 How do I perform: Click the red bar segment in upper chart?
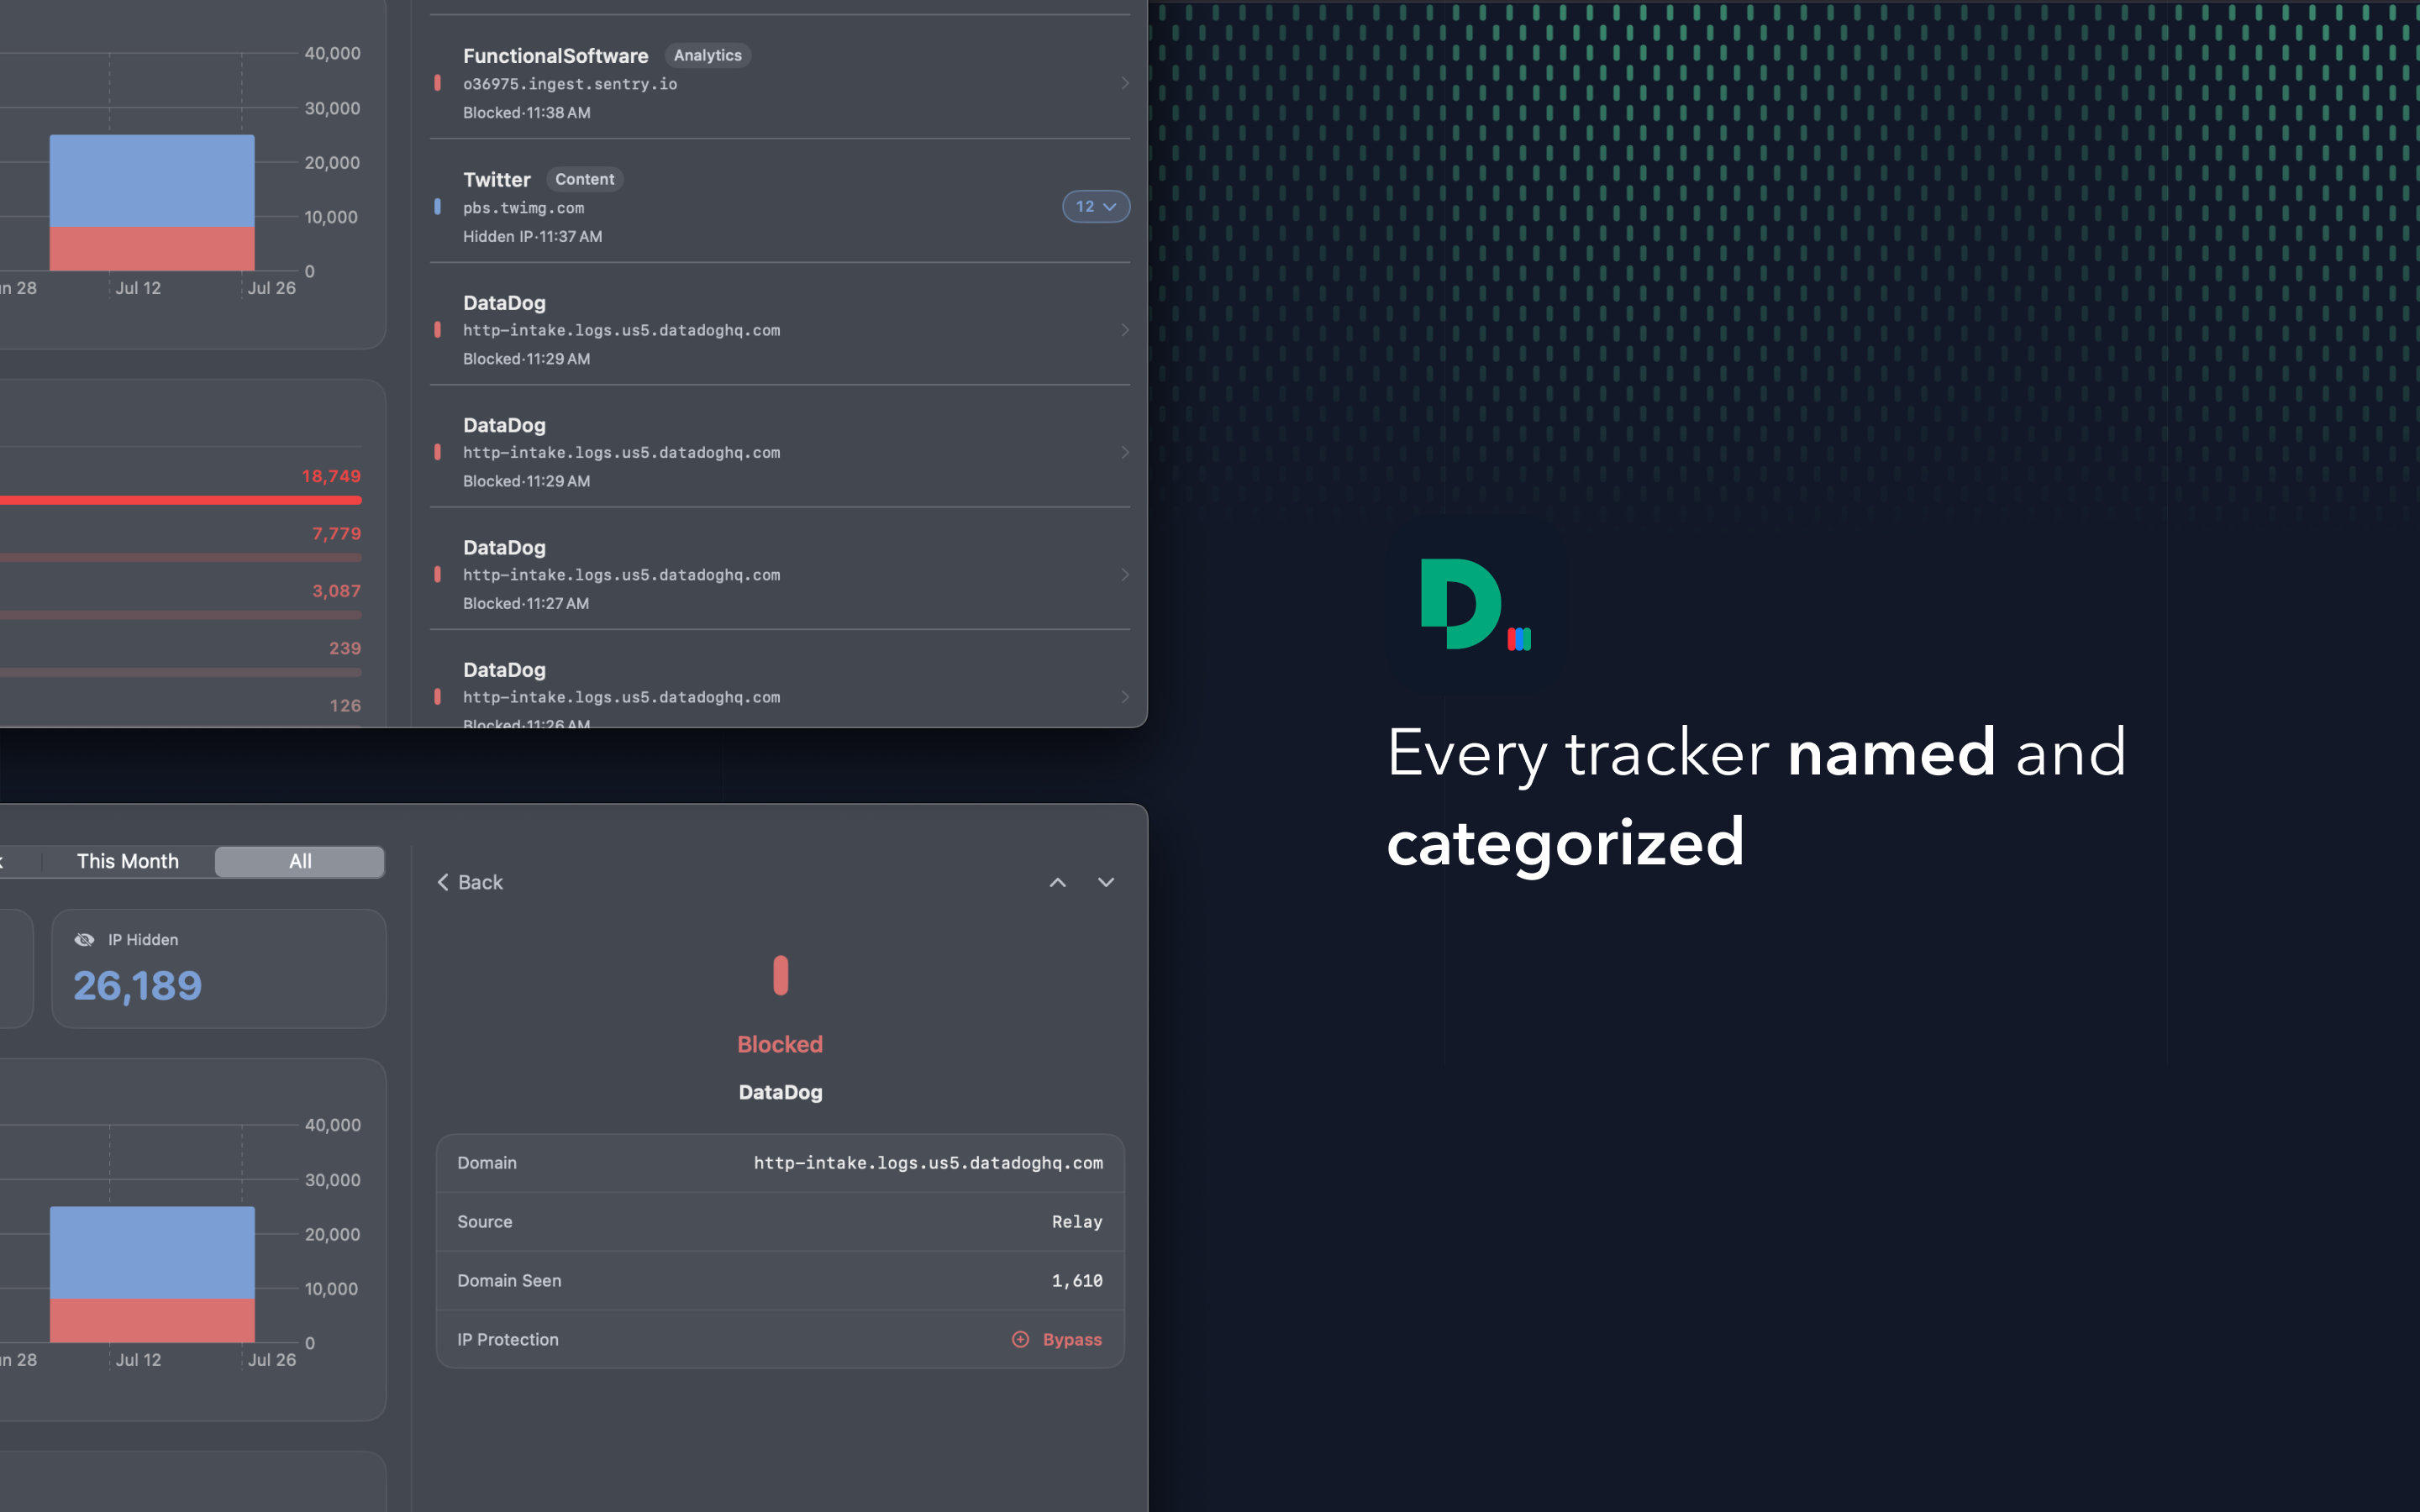pos(152,249)
